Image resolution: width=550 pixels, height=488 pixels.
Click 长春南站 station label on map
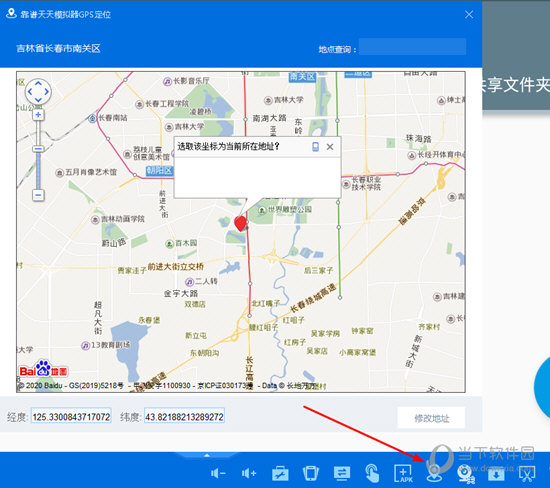pyautogui.click(x=113, y=118)
